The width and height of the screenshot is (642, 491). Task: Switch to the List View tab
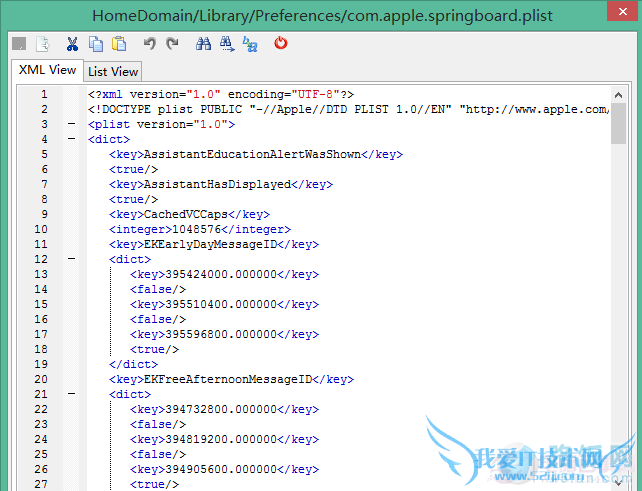pos(113,72)
